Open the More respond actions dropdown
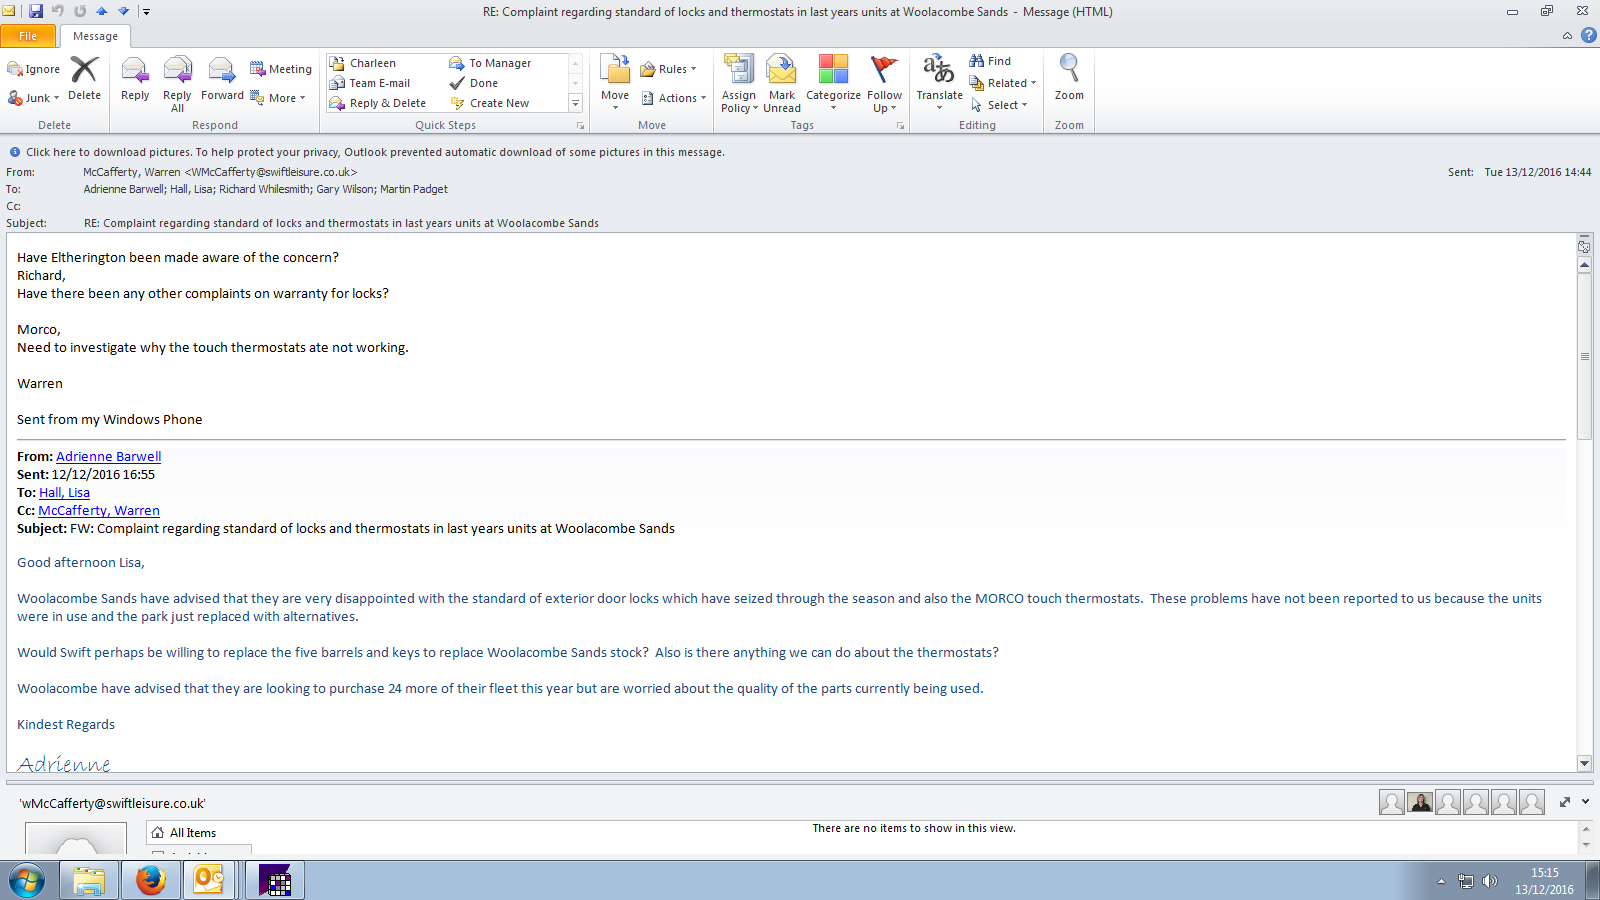This screenshot has height=900, width=1600. [278, 98]
